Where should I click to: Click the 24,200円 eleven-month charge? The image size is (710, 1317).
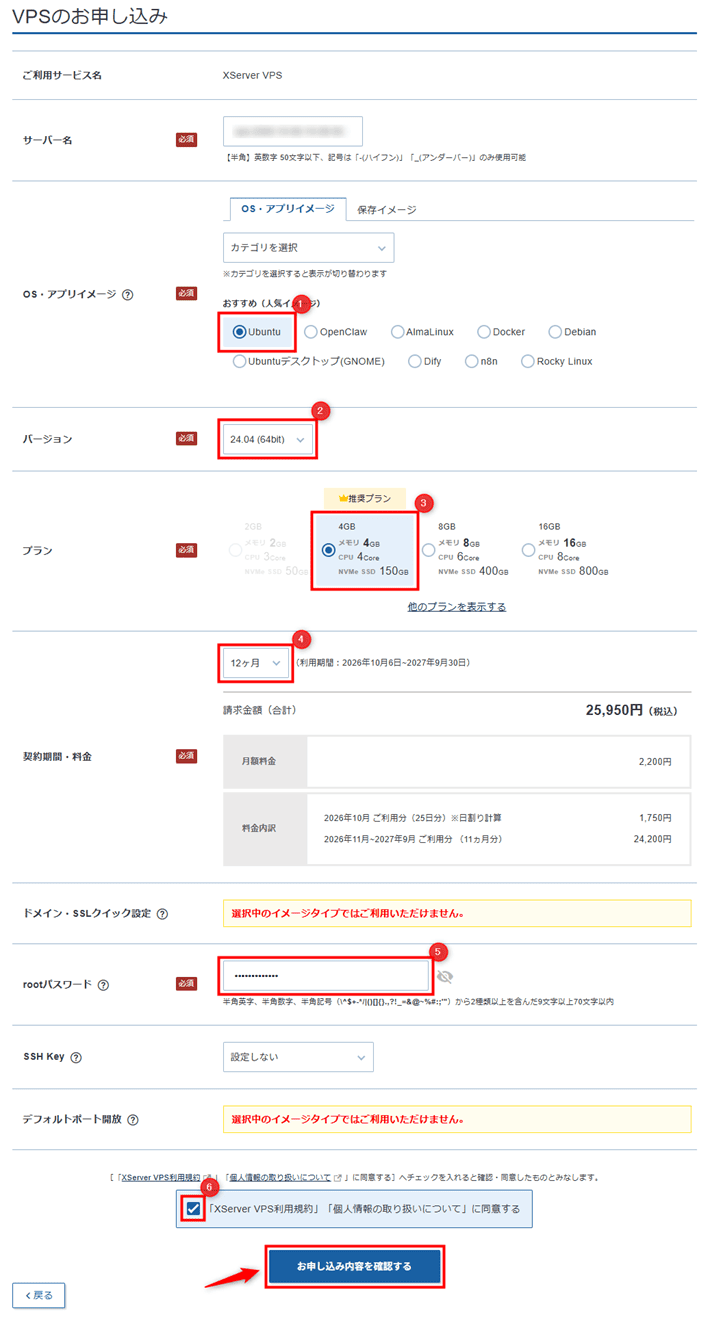click(653, 839)
